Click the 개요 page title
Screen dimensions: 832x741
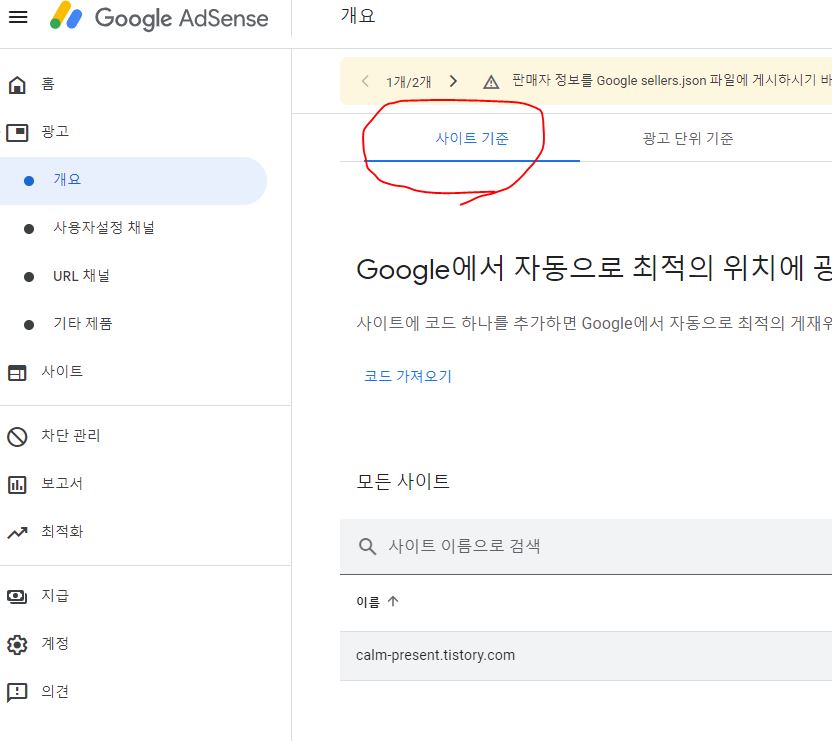coord(358,16)
